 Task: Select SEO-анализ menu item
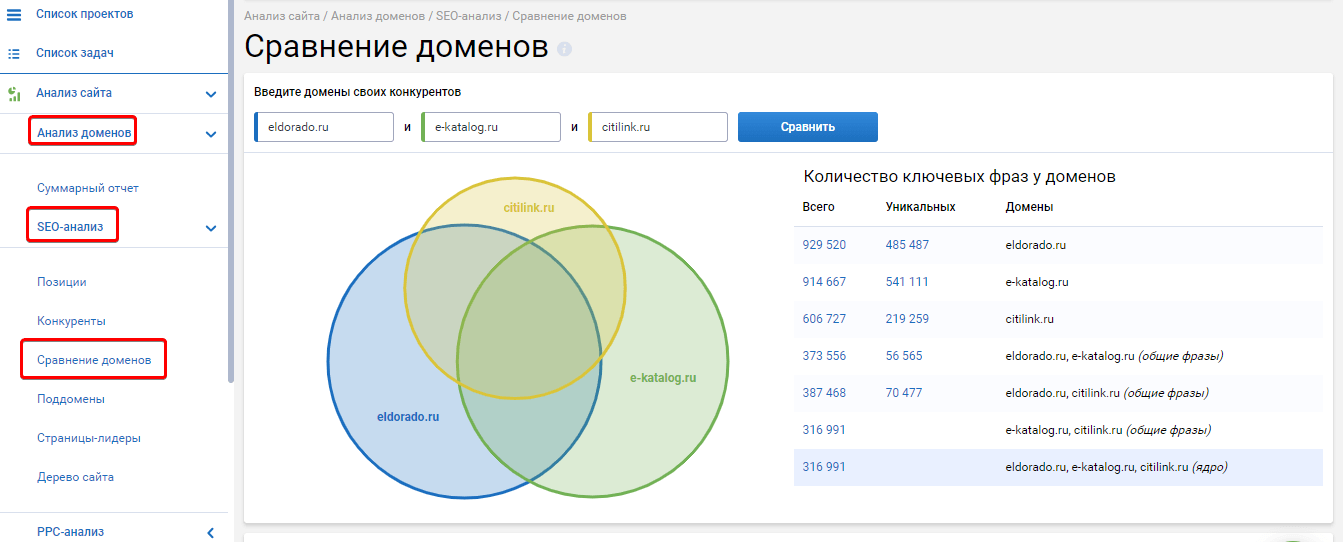[x=70, y=227]
